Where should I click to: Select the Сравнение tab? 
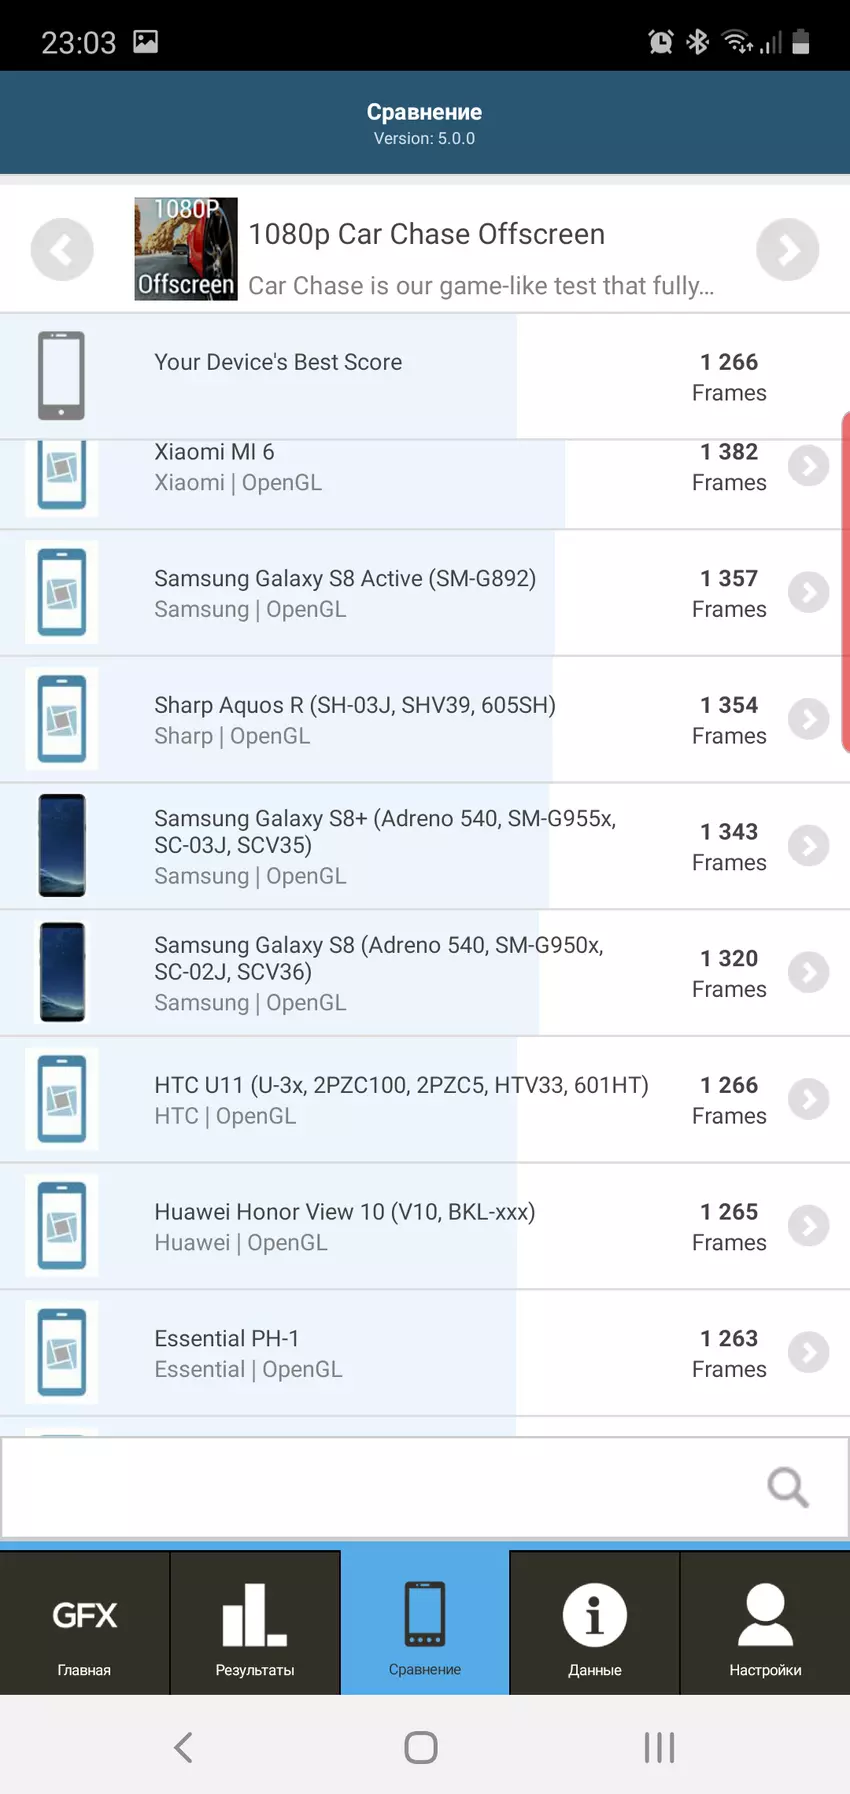[425, 1624]
